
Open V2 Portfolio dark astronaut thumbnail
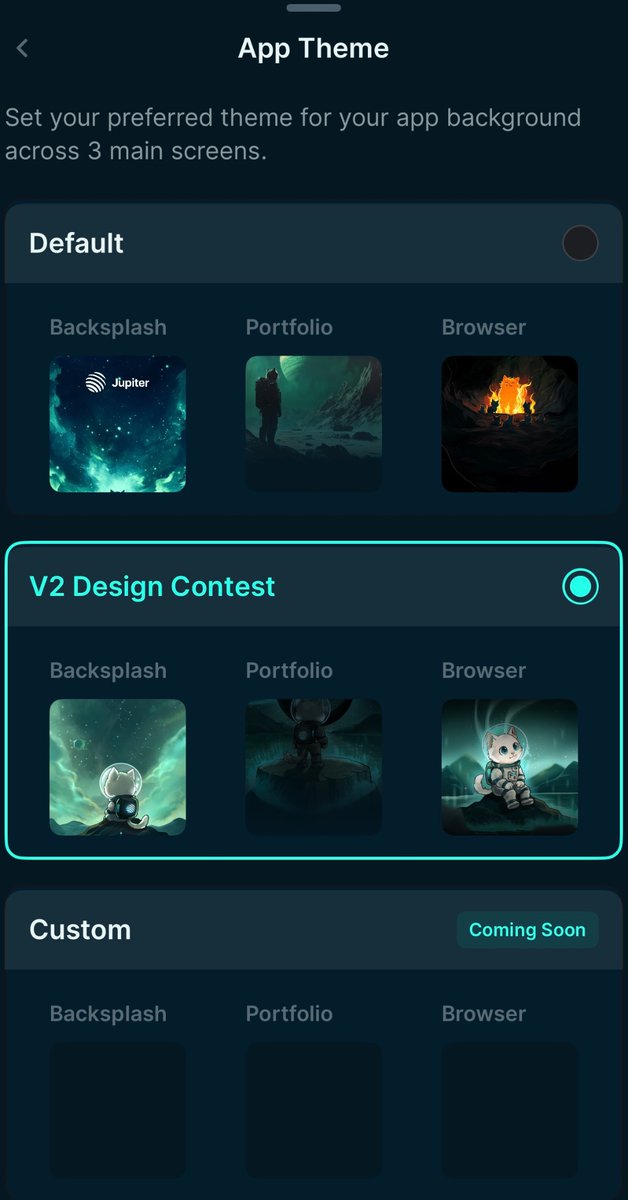314,767
